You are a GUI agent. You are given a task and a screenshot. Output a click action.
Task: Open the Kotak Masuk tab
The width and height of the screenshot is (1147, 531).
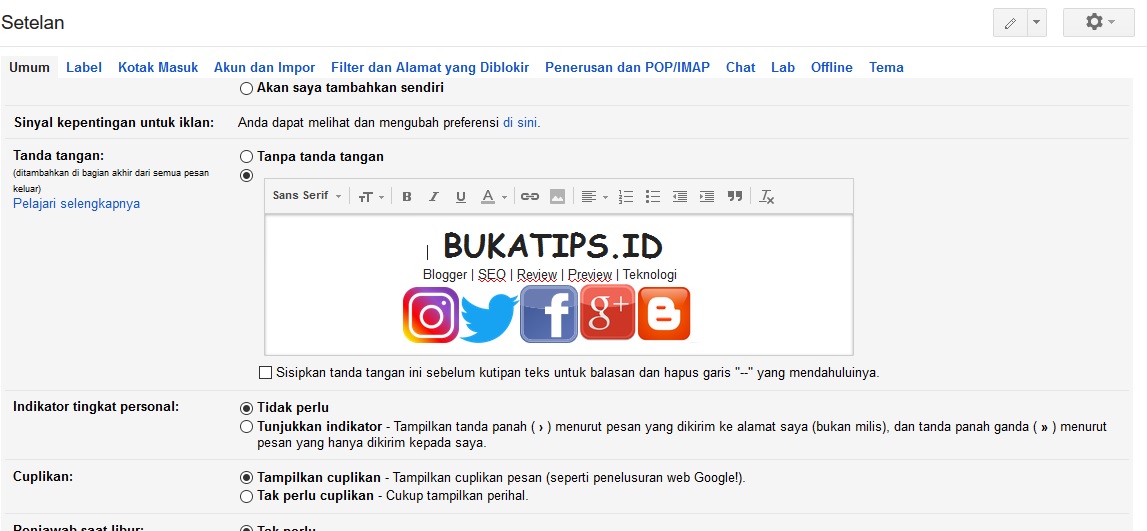(x=158, y=67)
